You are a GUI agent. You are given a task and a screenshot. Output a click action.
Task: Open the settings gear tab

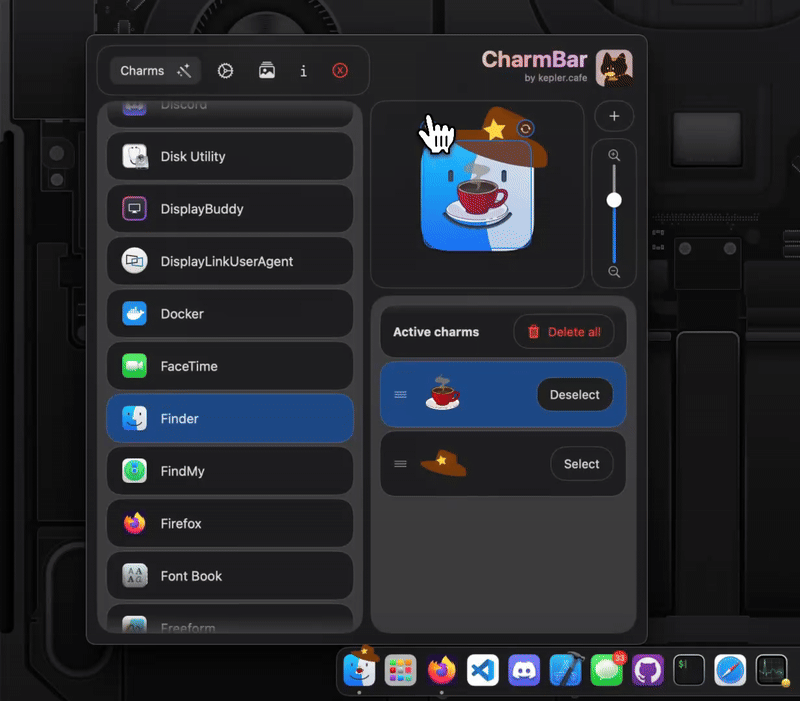click(226, 70)
